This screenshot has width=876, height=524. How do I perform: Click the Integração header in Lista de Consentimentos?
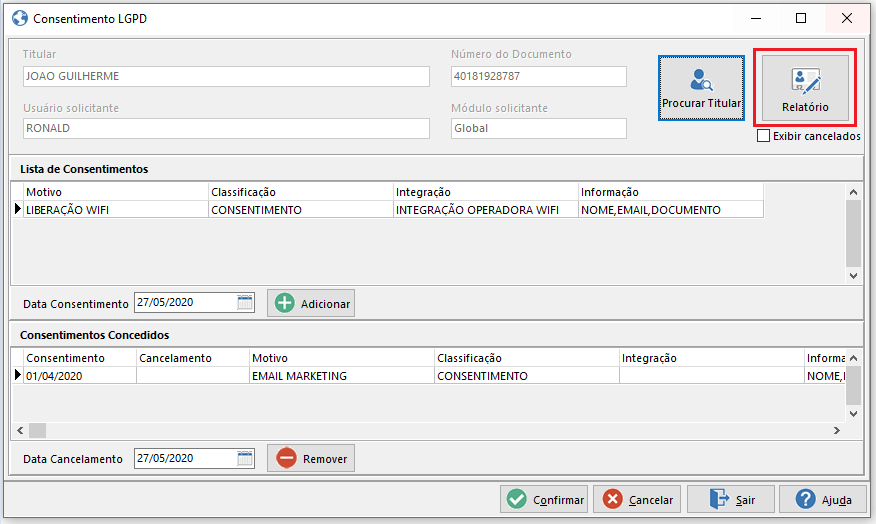click(485, 192)
